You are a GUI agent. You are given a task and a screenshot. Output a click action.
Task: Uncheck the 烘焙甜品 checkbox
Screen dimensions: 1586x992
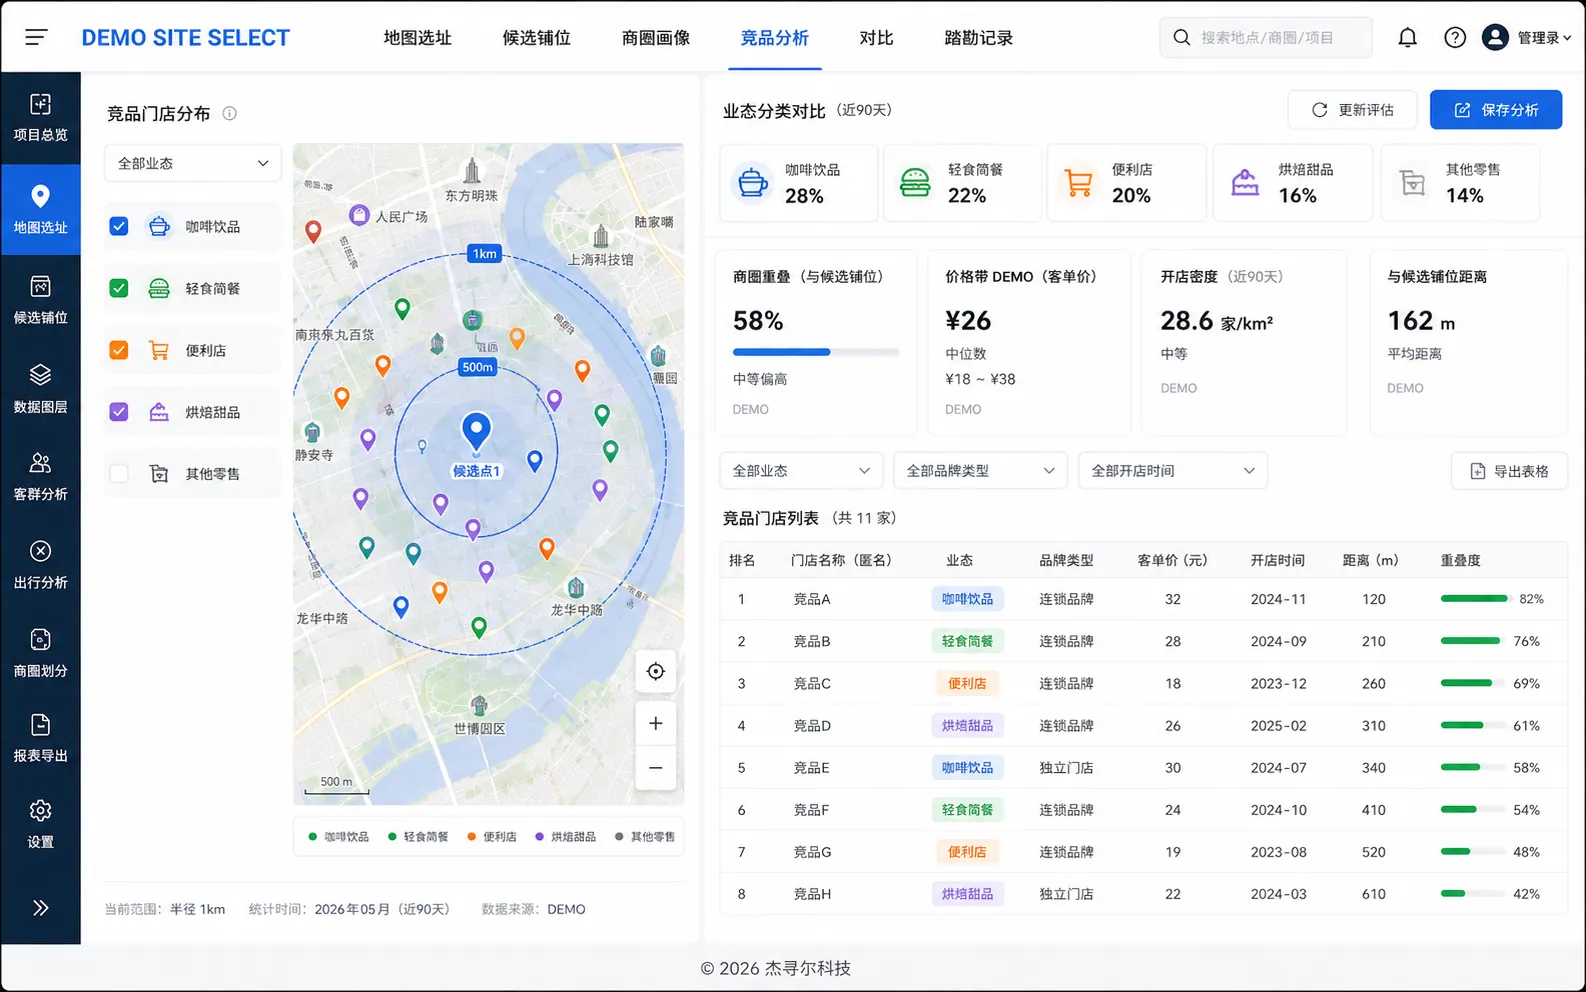coord(119,412)
